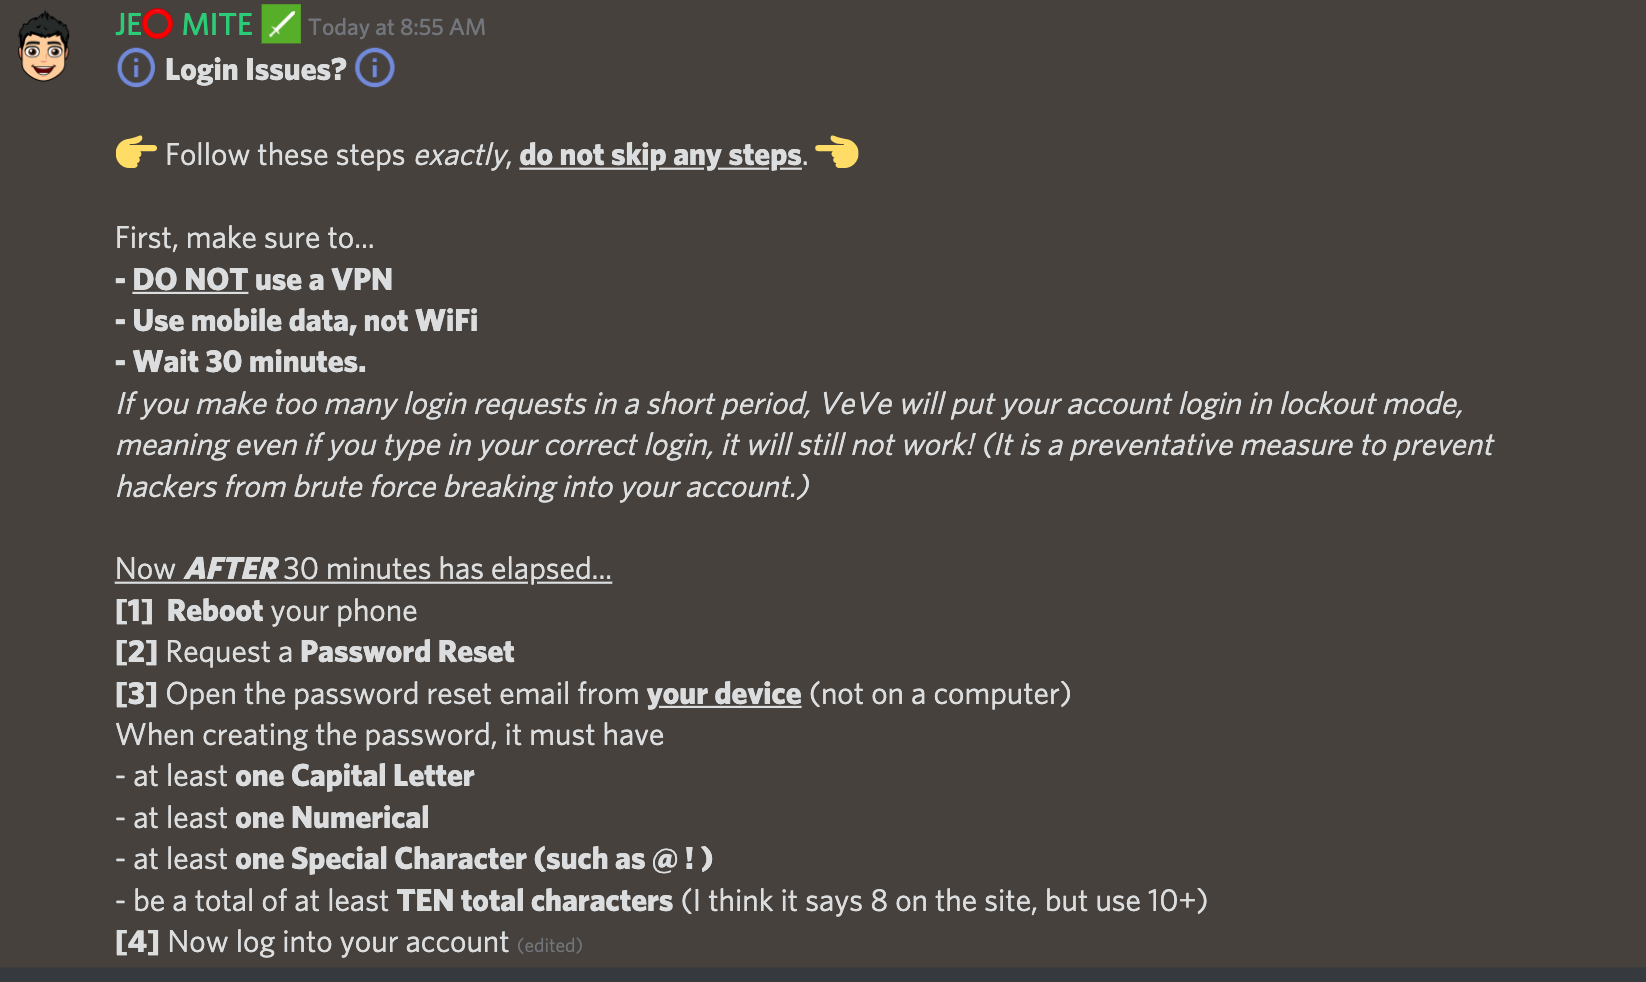Click info icon before Login Issues

click(x=136, y=69)
